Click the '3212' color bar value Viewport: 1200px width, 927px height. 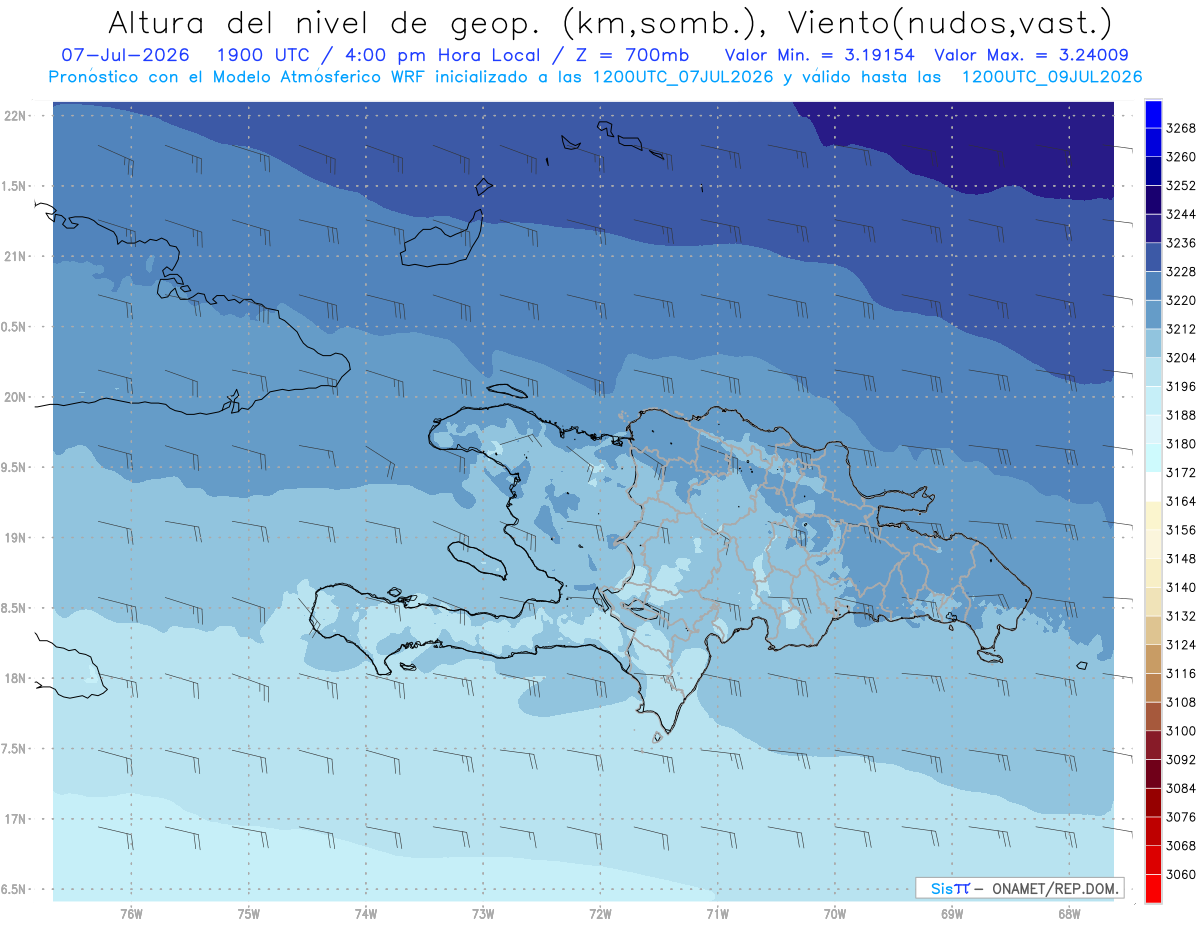click(1181, 329)
